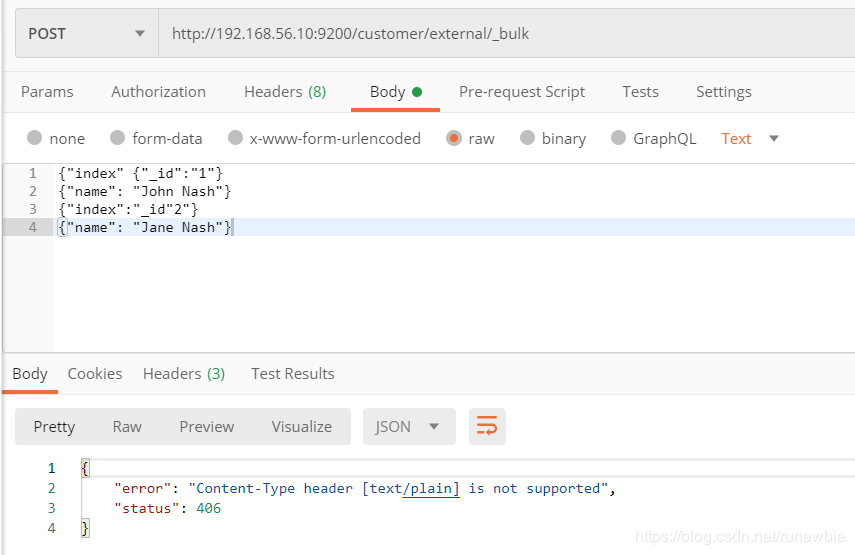855x555 pixels.
Task: Open the Settings tab
Action: [x=724, y=92]
